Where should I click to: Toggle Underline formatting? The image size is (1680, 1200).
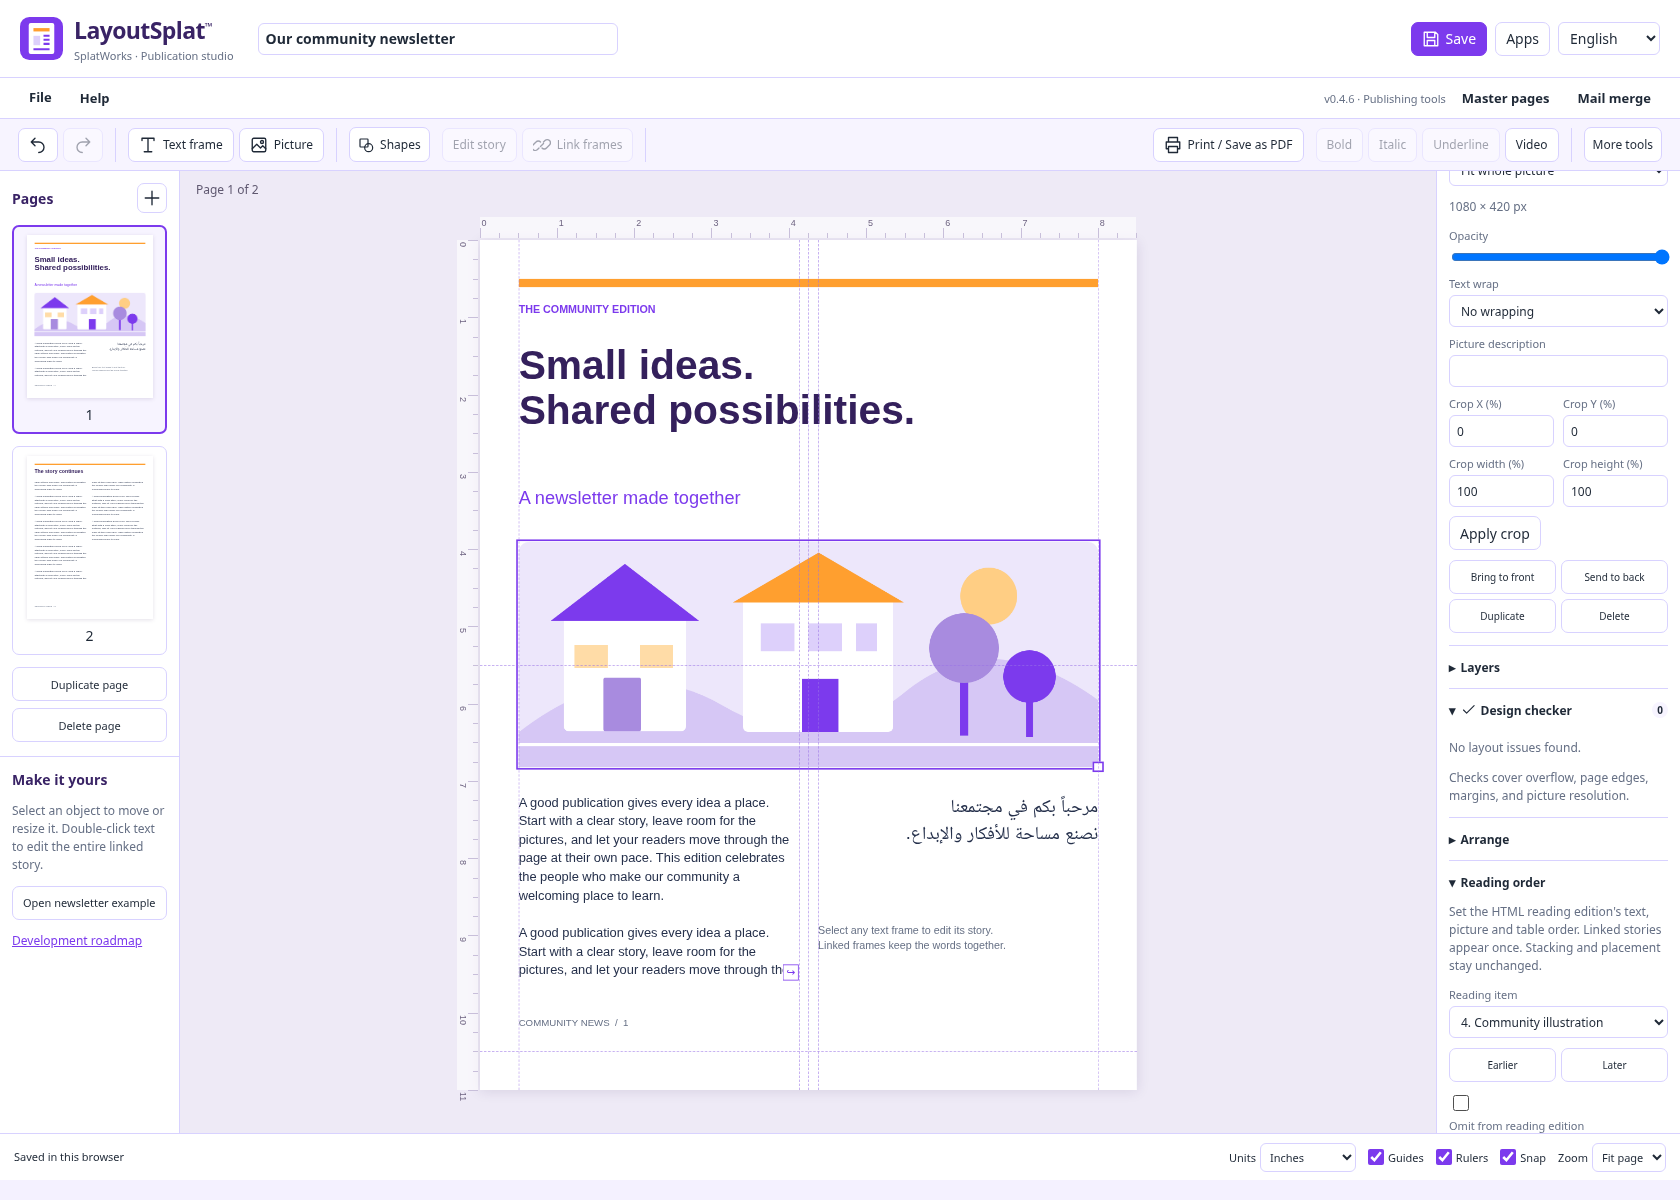(x=1460, y=145)
